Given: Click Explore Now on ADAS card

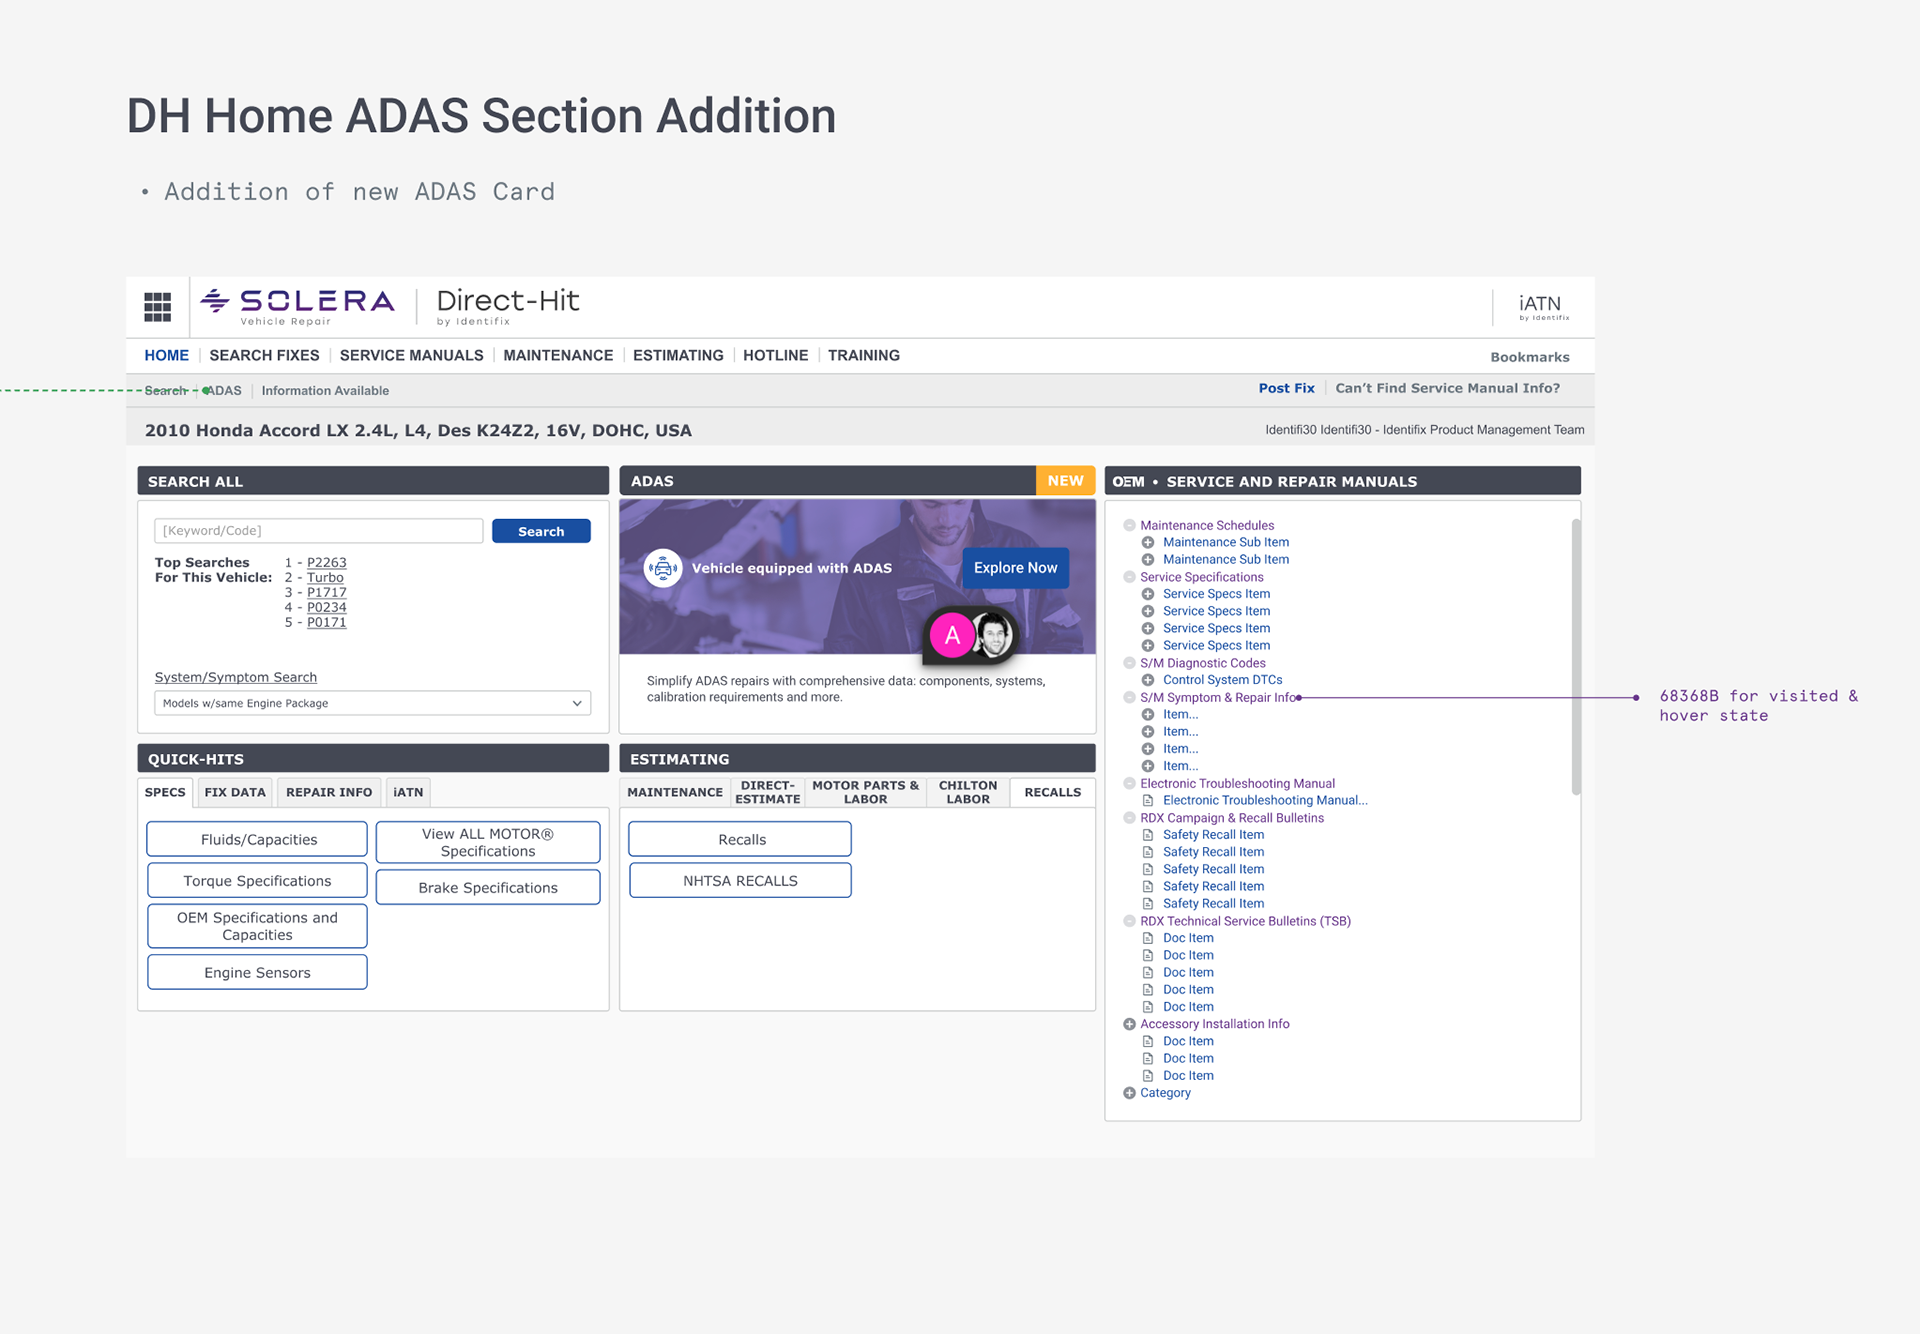Looking at the screenshot, I should click(x=1015, y=568).
